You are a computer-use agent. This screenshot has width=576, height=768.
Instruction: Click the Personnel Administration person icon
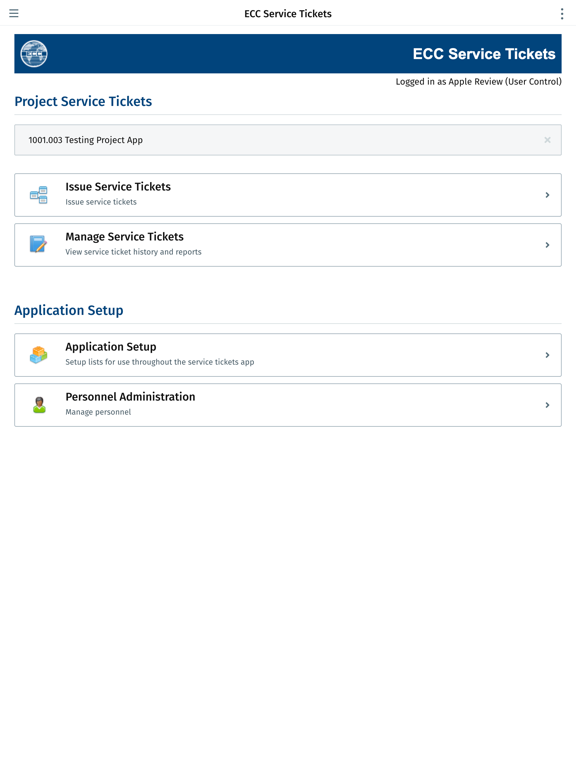coord(39,405)
